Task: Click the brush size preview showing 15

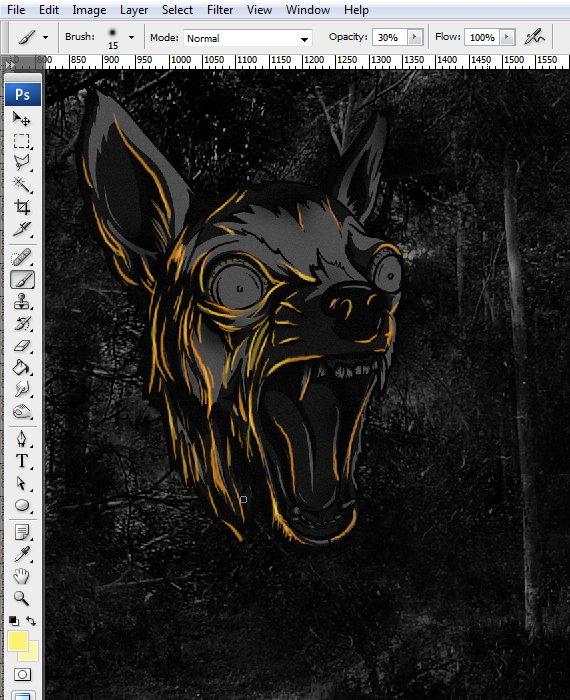Action: click(112, 38)
